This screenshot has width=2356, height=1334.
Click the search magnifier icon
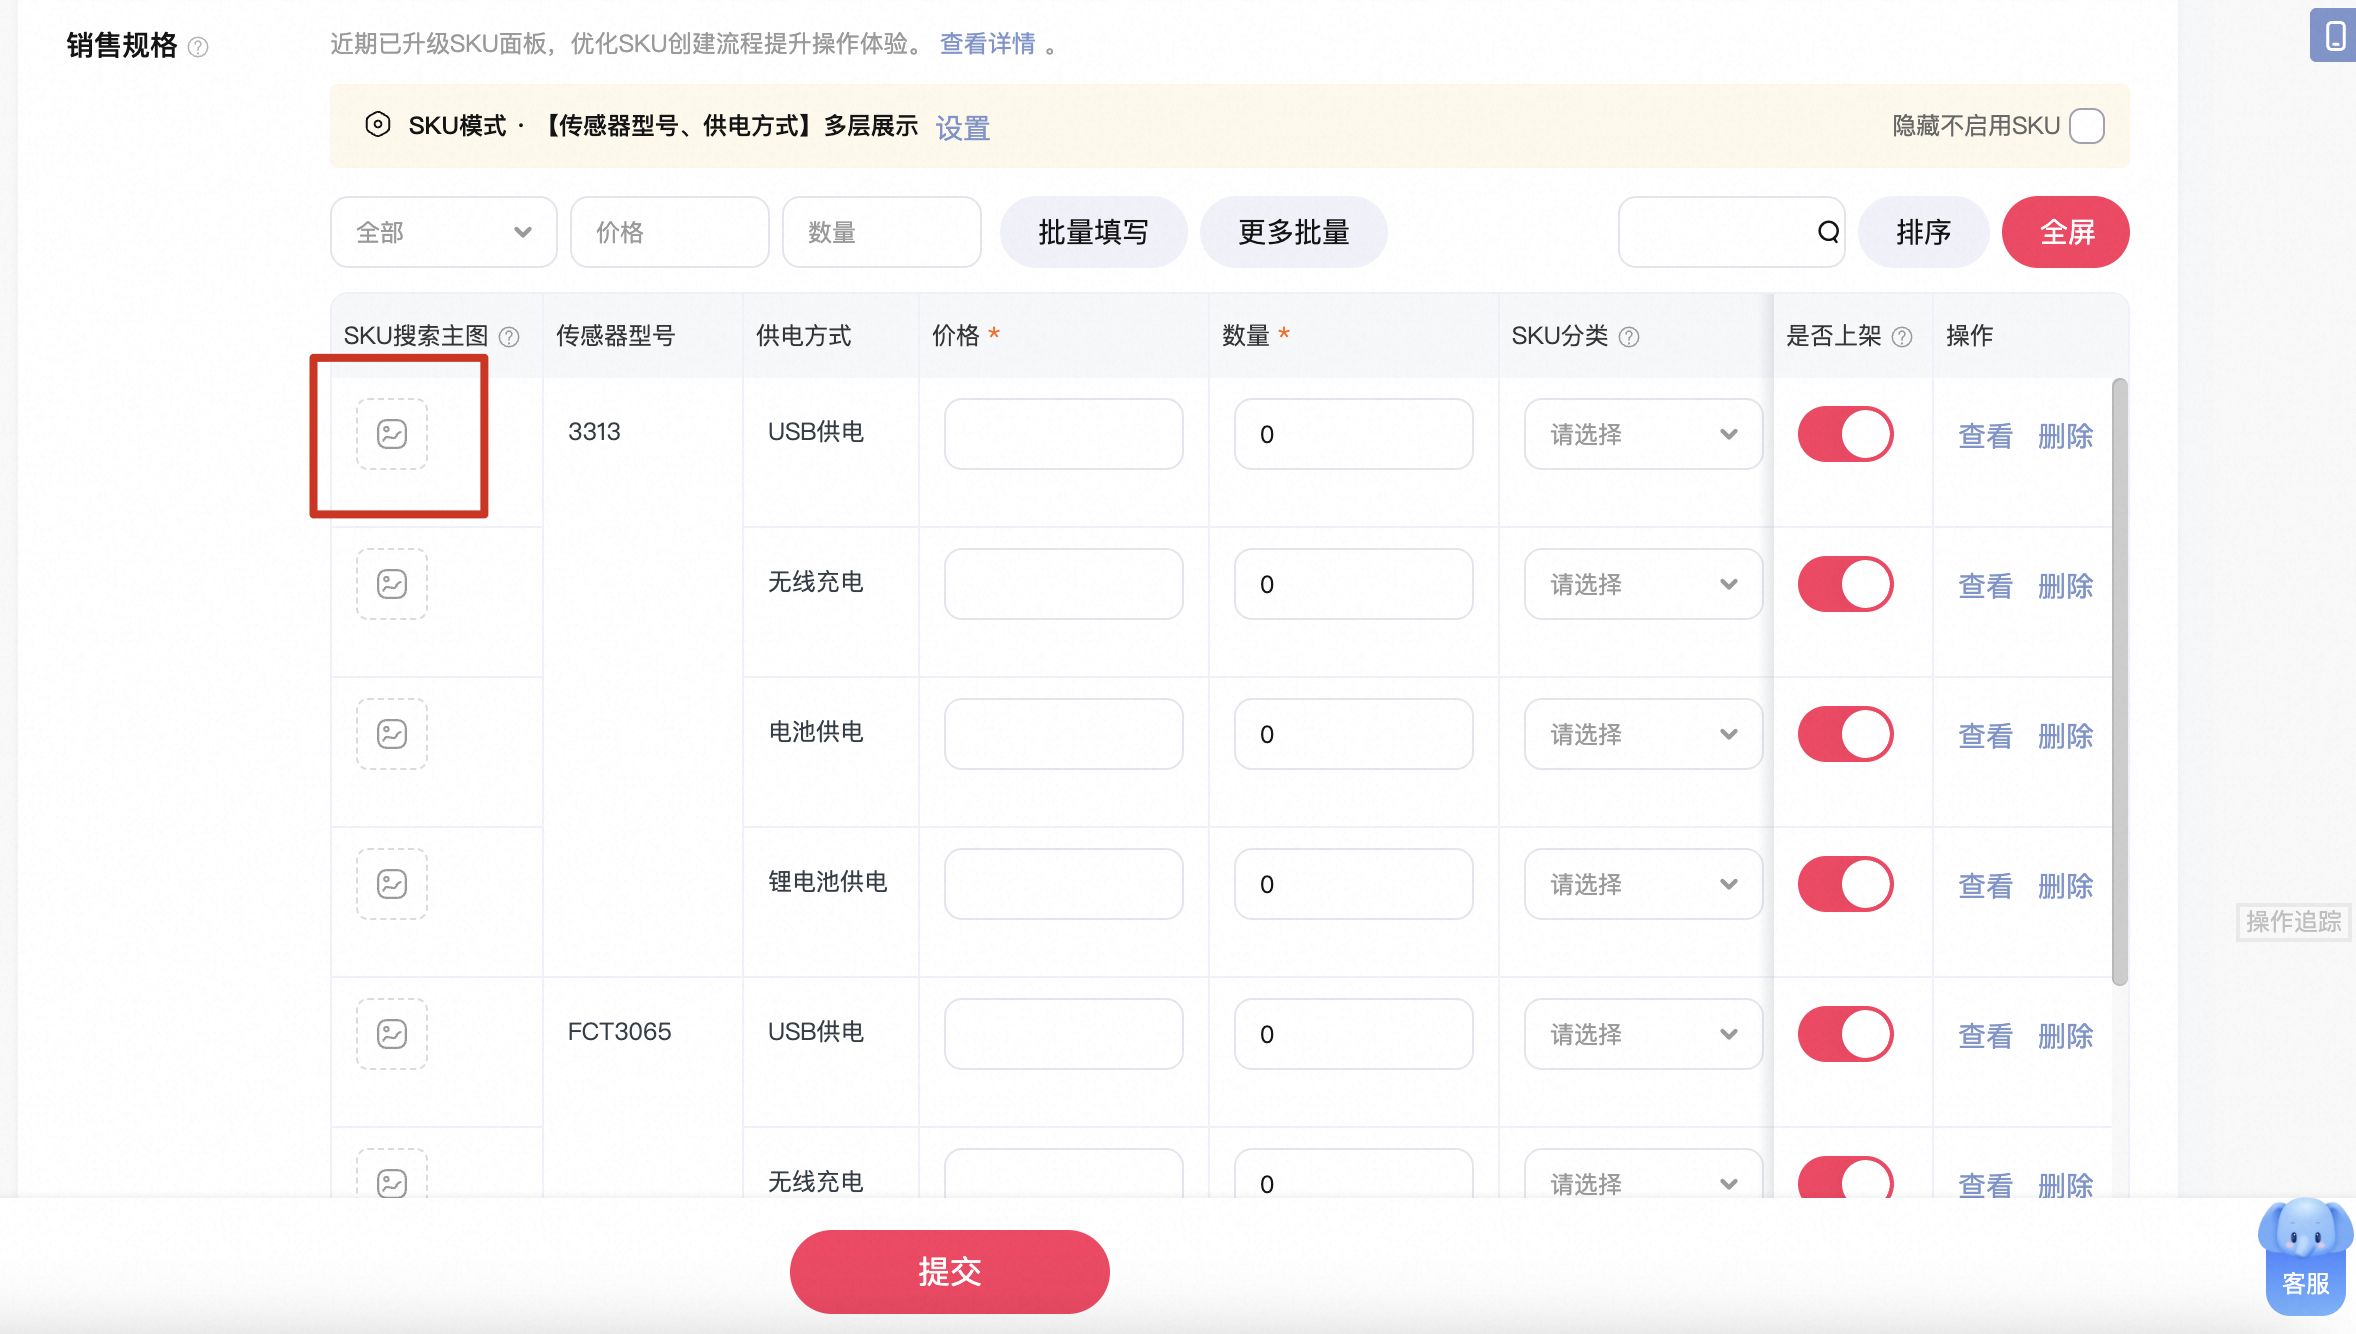point(1828,232)
